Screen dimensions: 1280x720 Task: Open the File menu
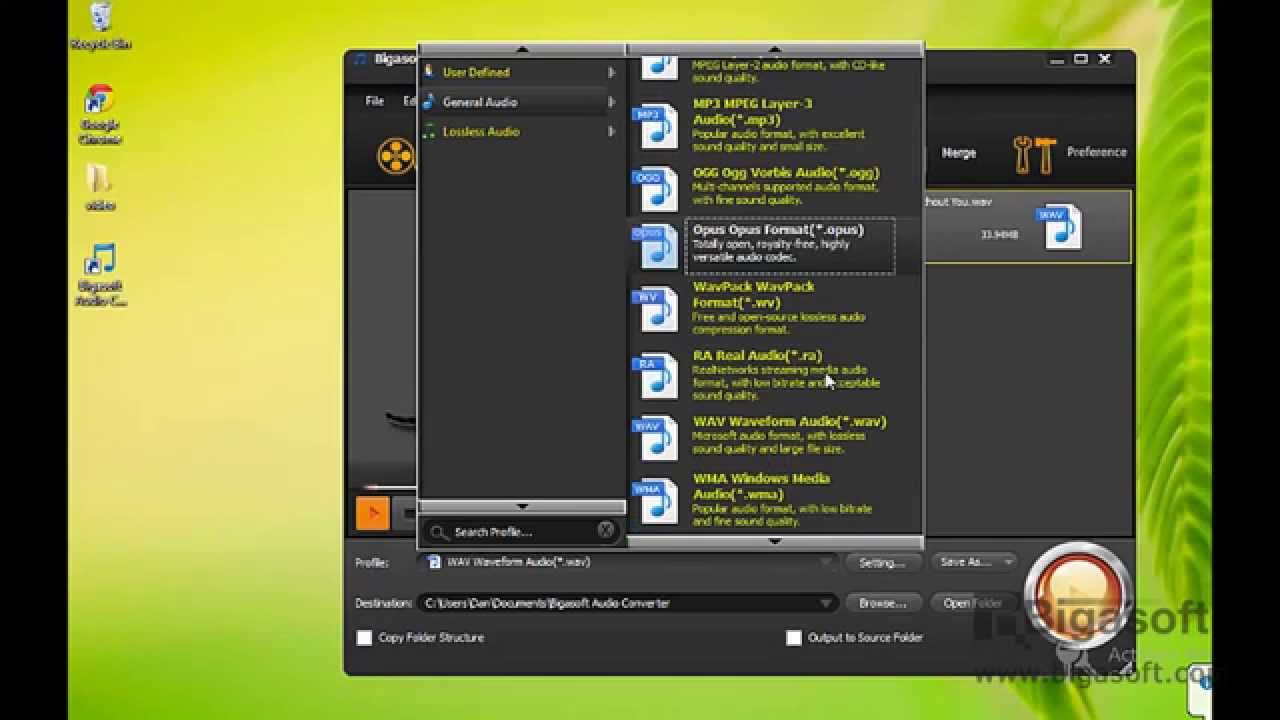(375, 101)
